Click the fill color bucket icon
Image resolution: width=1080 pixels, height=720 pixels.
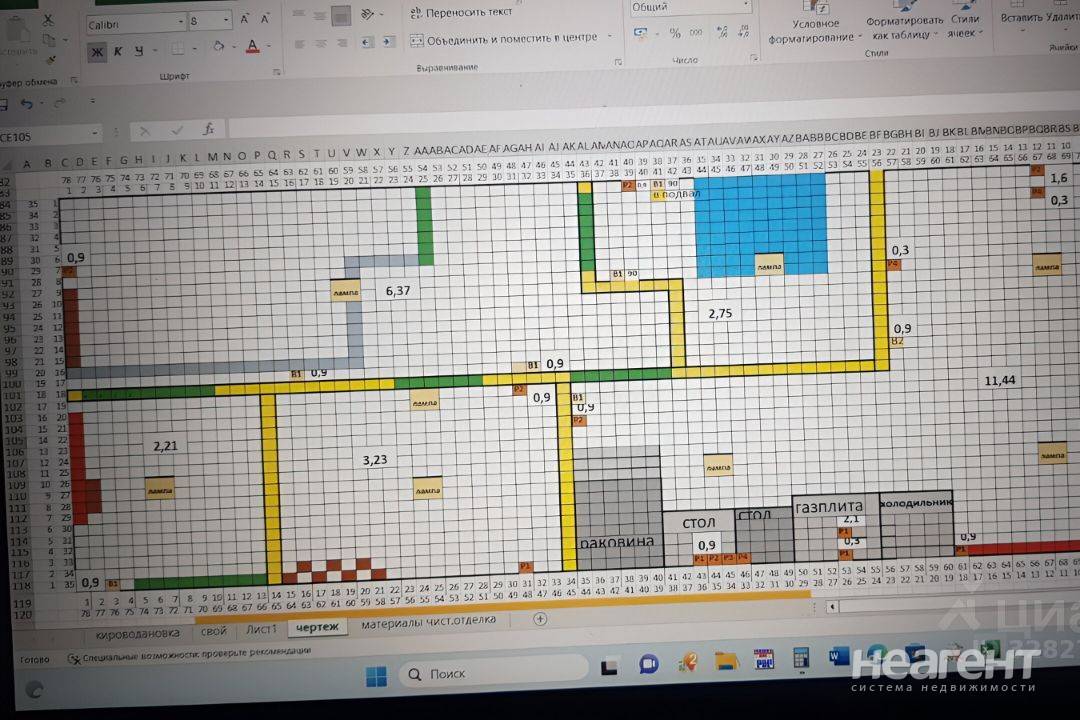217,48
